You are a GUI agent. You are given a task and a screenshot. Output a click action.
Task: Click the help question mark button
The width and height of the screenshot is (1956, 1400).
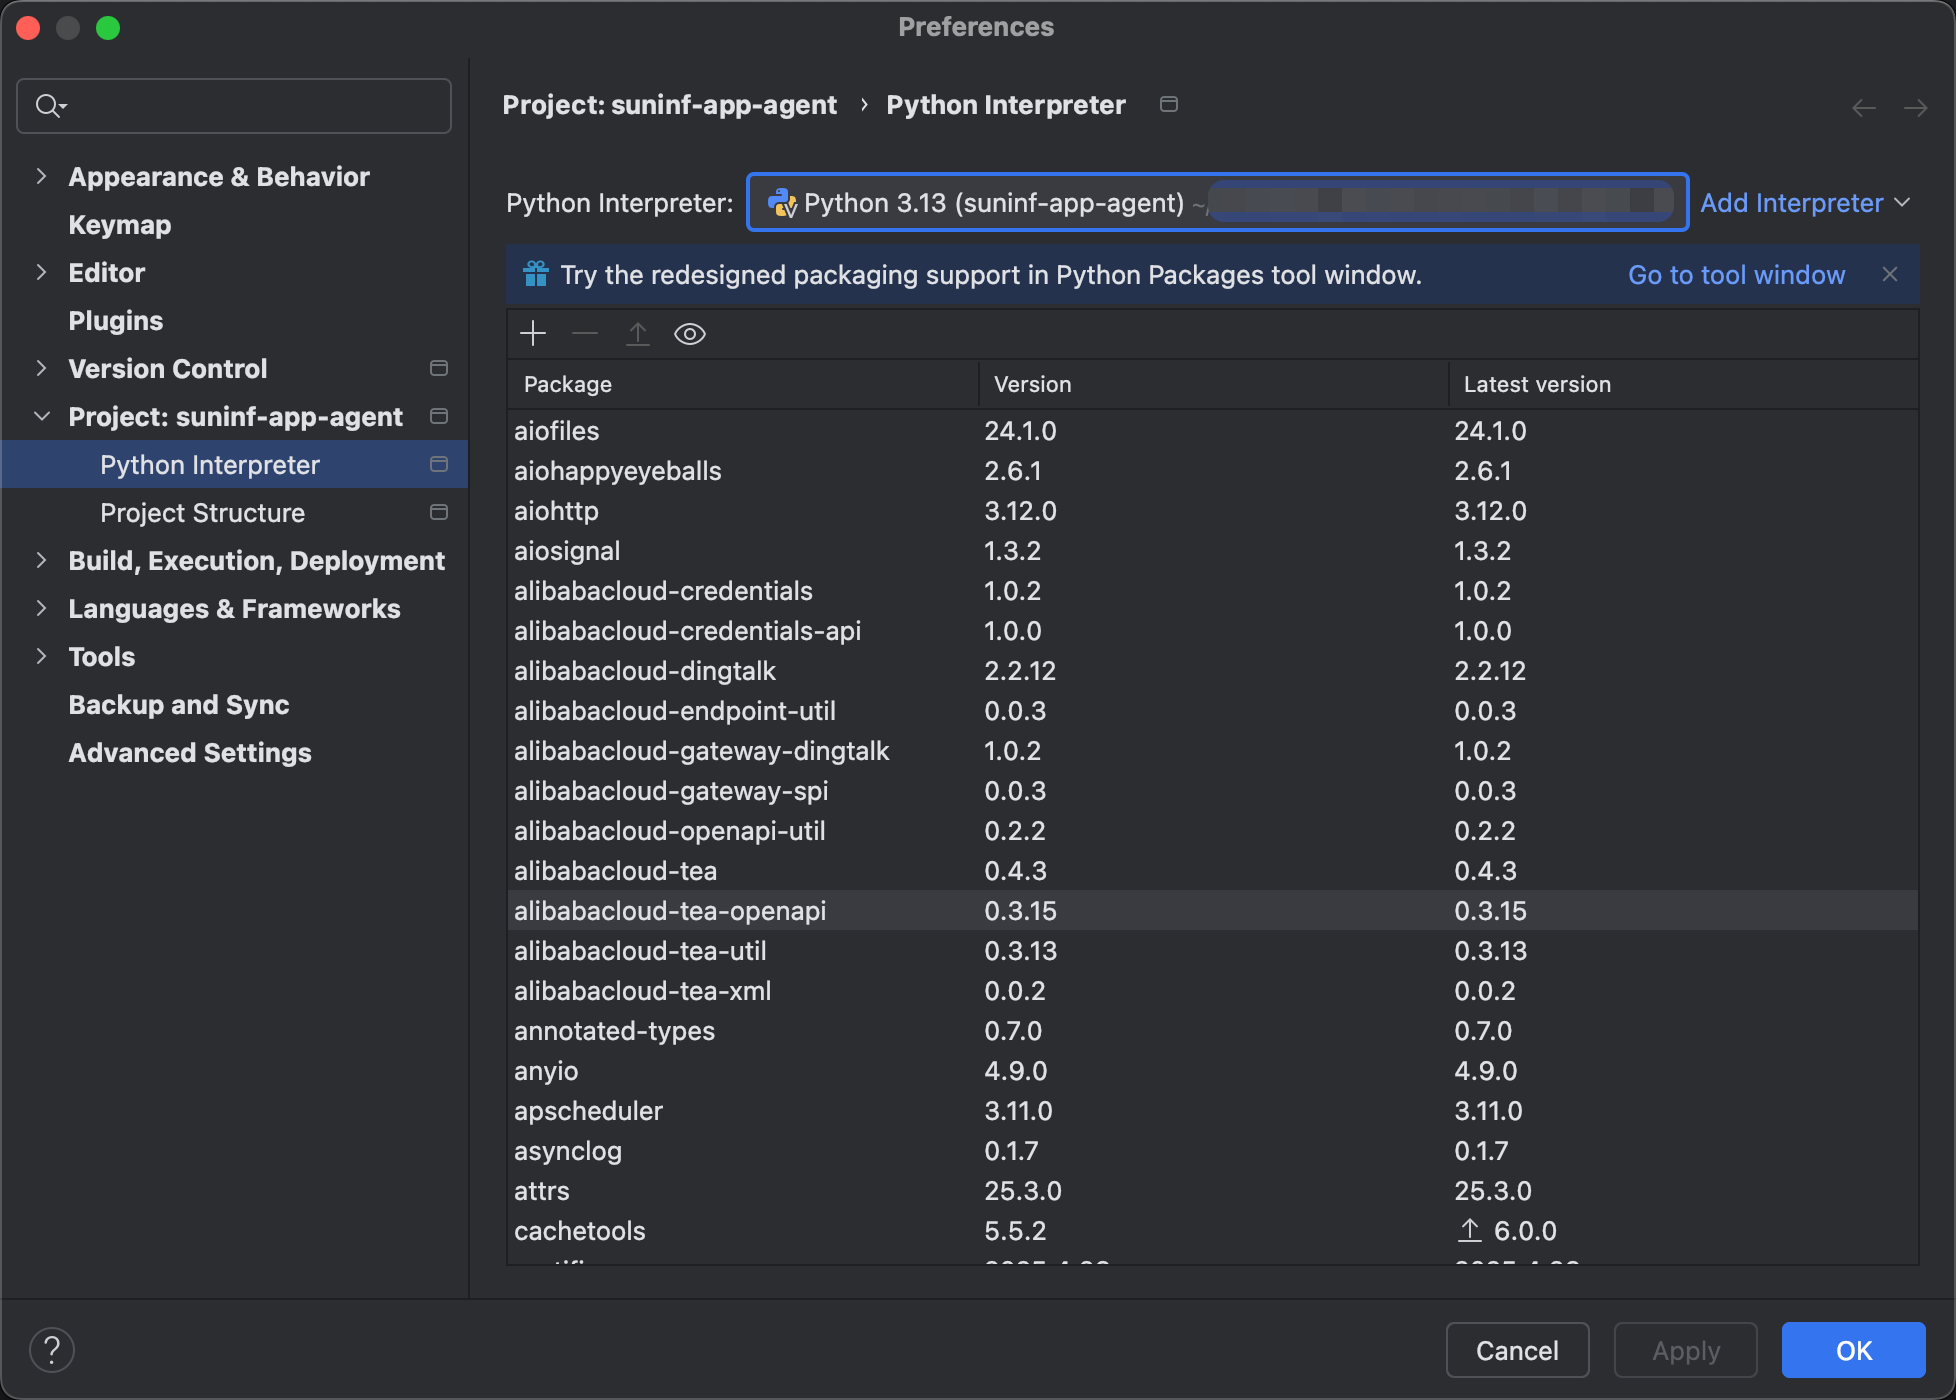click(x=52, y=1350)
